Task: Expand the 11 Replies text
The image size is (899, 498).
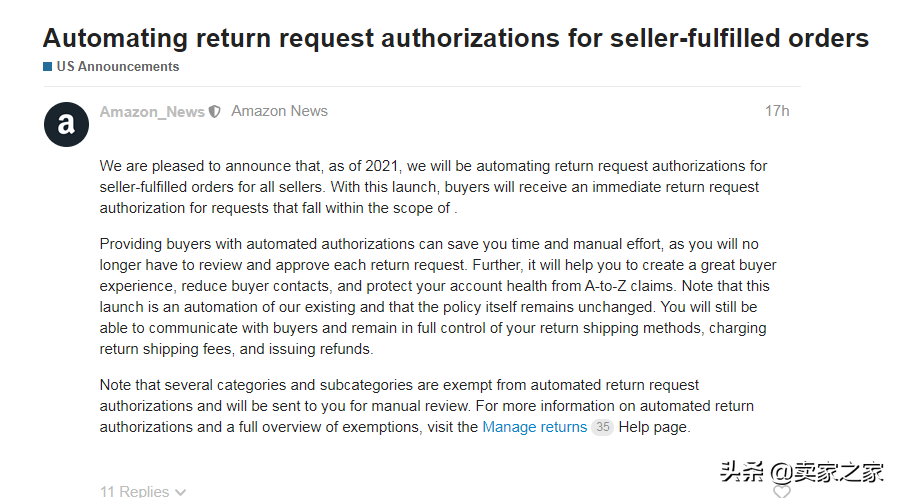Action: click(134, 491)
